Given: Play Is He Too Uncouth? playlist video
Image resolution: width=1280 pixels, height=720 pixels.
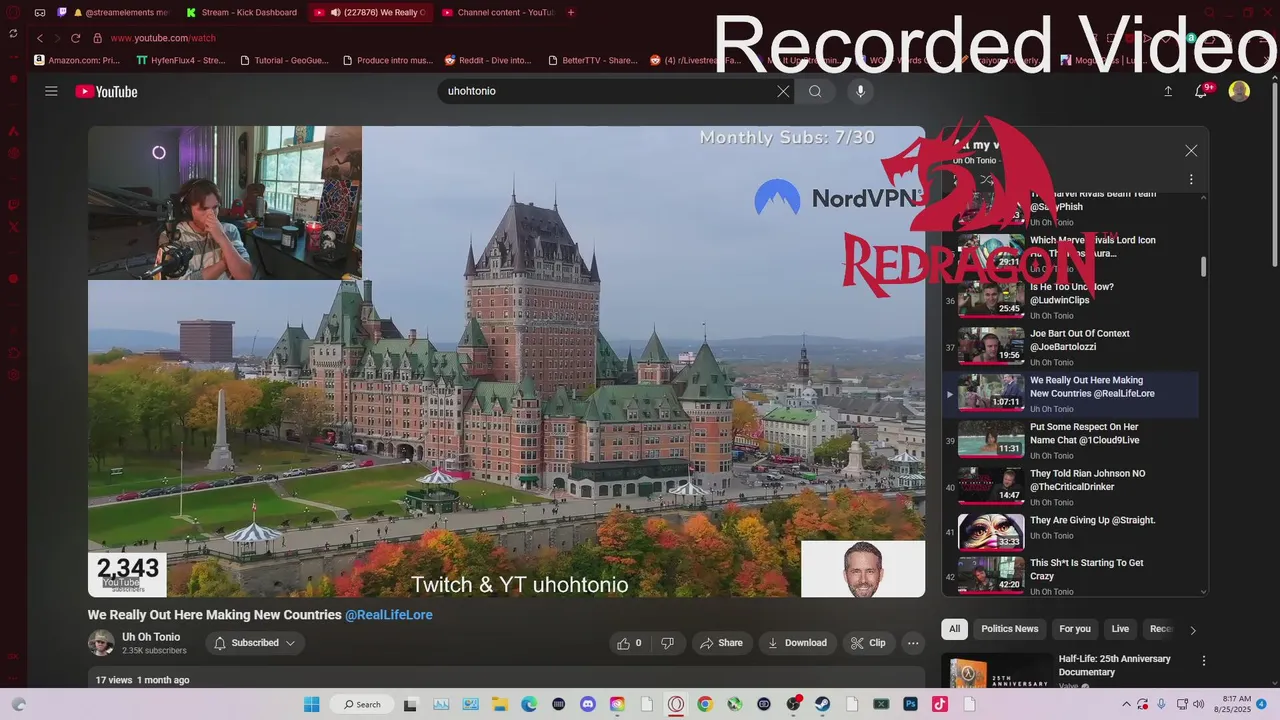Looking at the screenshot, I should pyautogui.click(x=1071, y=300).
